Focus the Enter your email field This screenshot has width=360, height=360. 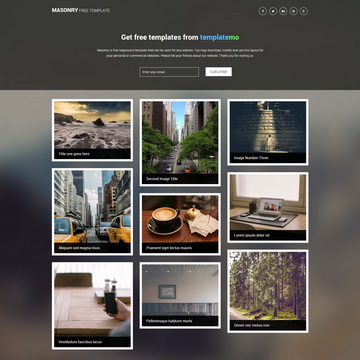click(x=169, y=72)
